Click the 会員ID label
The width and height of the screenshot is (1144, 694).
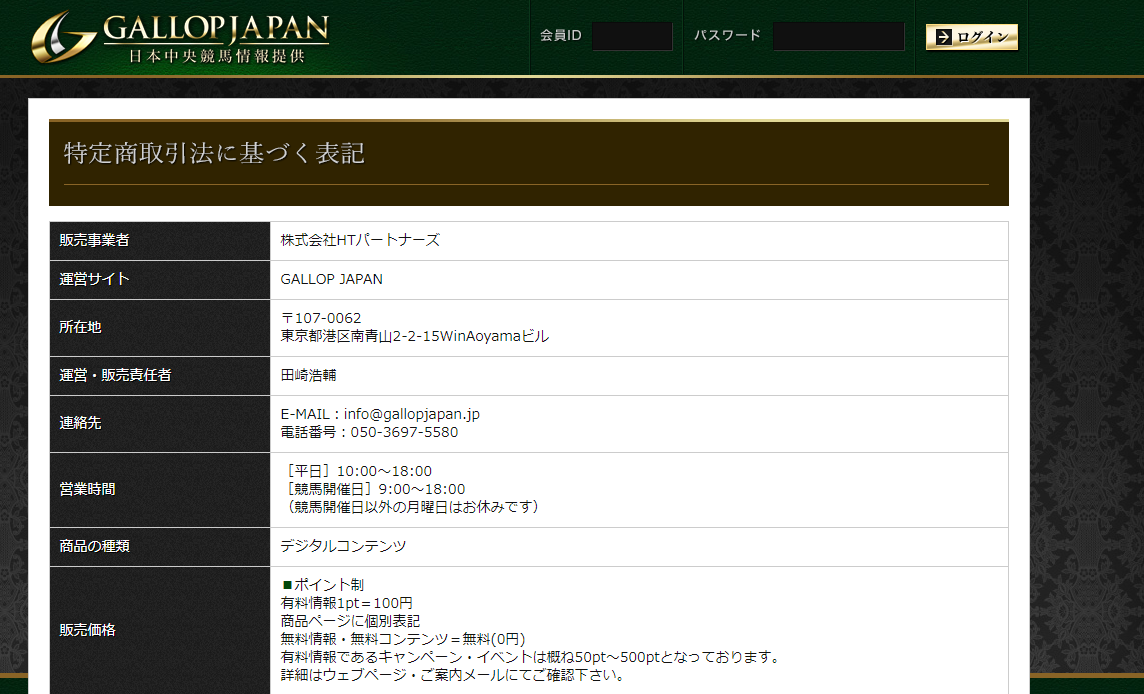coord(560,35)
